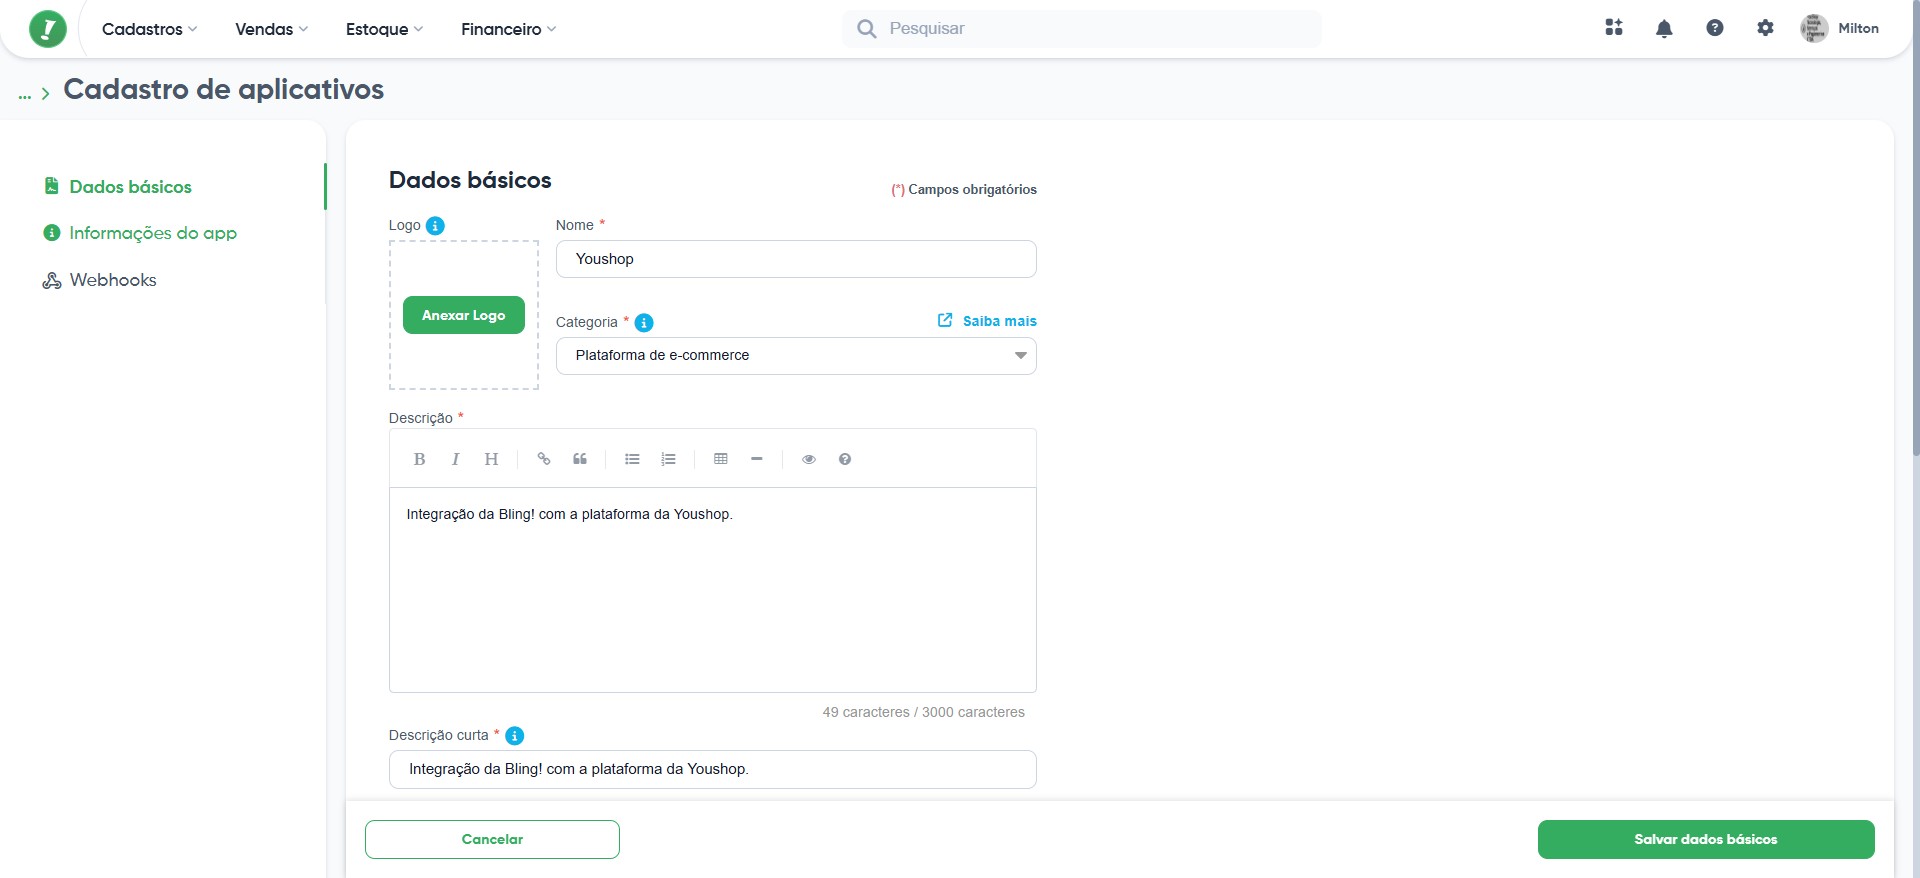Click the search magnifier icon
The height and width of the screenshot is (878, 1920).
pyautogui.click(x=867, y=29)
